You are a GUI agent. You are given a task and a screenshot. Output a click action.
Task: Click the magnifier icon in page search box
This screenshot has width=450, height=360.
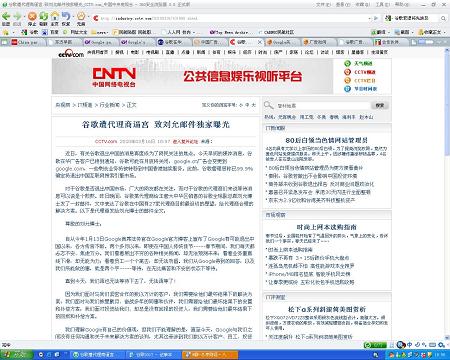click(x=268, y=105)
